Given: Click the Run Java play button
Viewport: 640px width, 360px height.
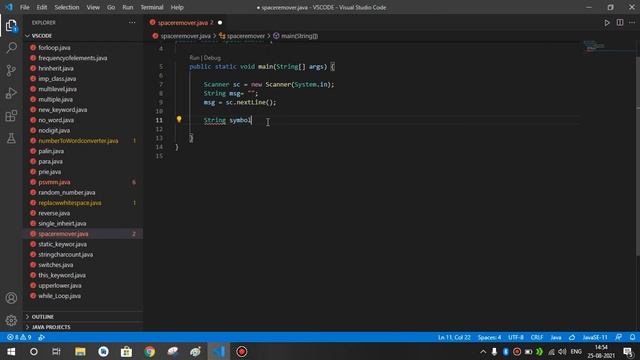Looking at the screenshot, I should point(607,23).
